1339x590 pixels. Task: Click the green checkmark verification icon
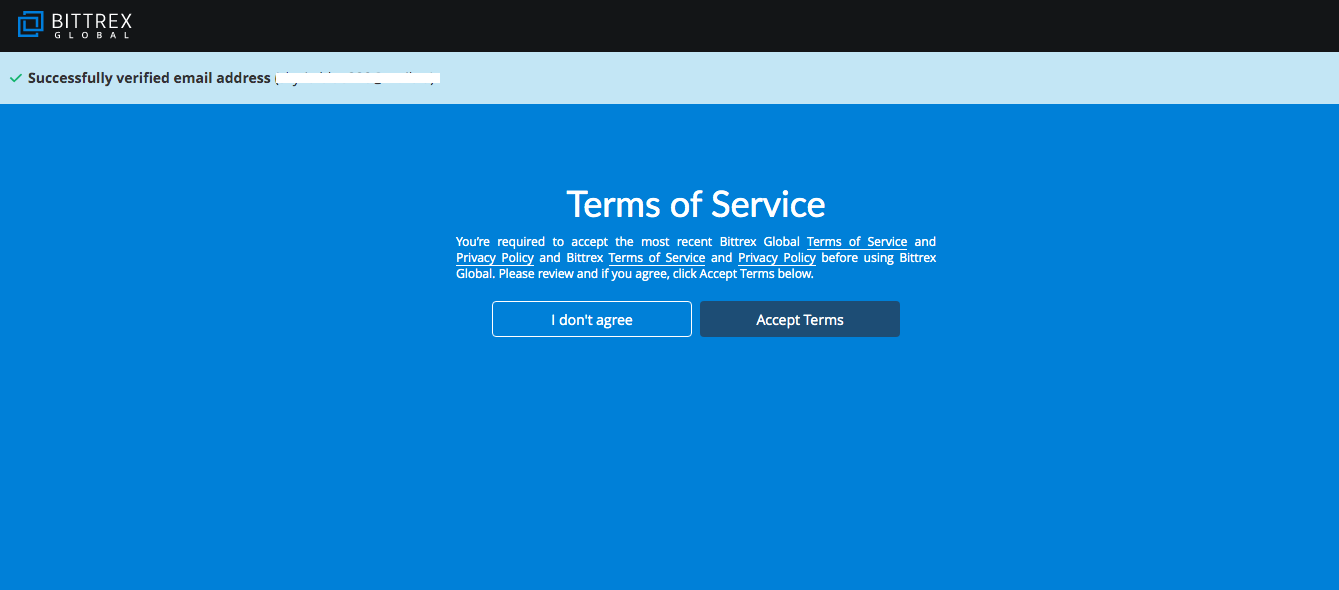point(15,78)
